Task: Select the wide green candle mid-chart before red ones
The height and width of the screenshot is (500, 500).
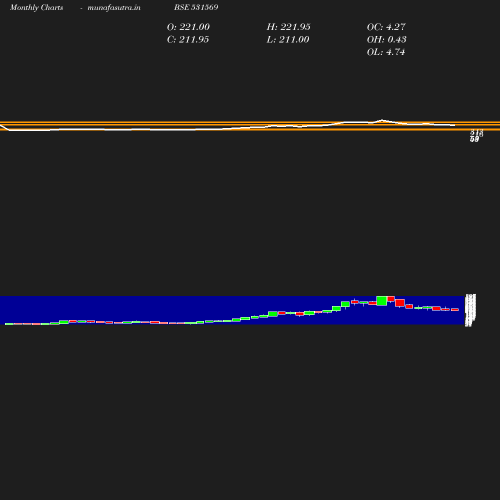Action: [273, 314]
